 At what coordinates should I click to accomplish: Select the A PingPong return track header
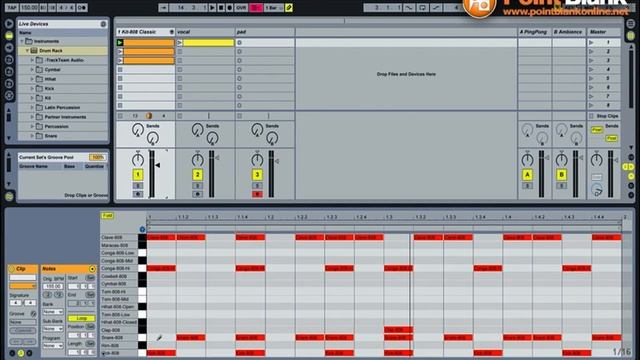534,32
